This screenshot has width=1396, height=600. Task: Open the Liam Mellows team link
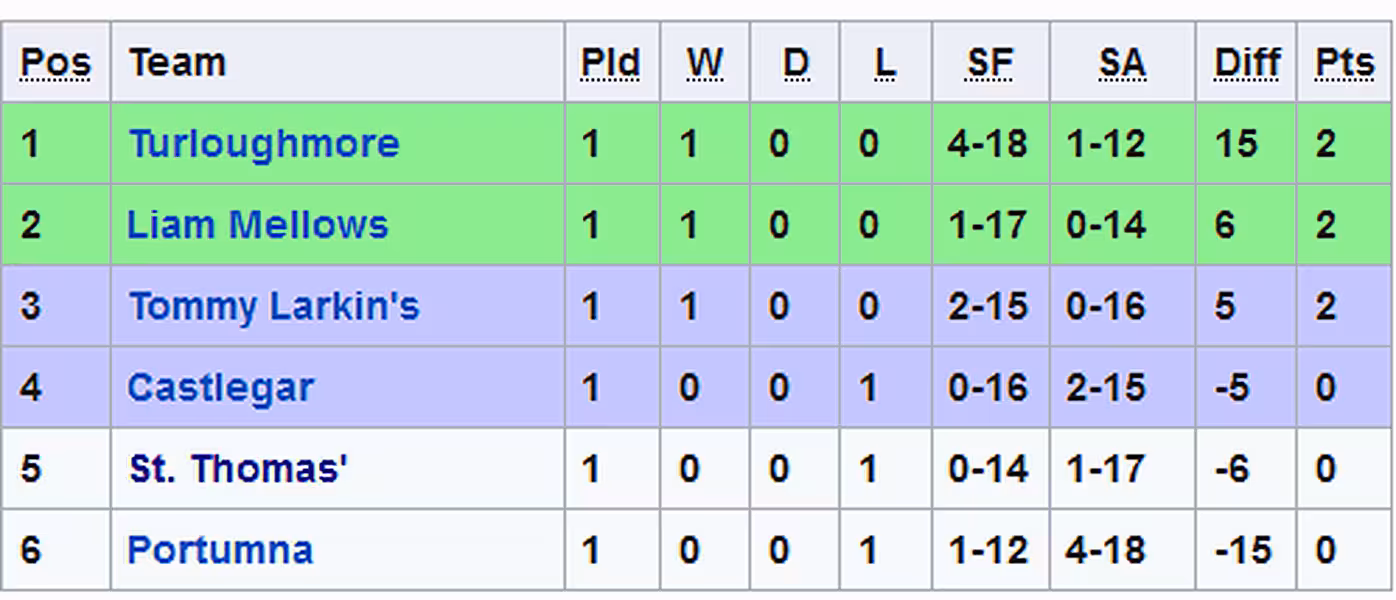pos(258,225)
